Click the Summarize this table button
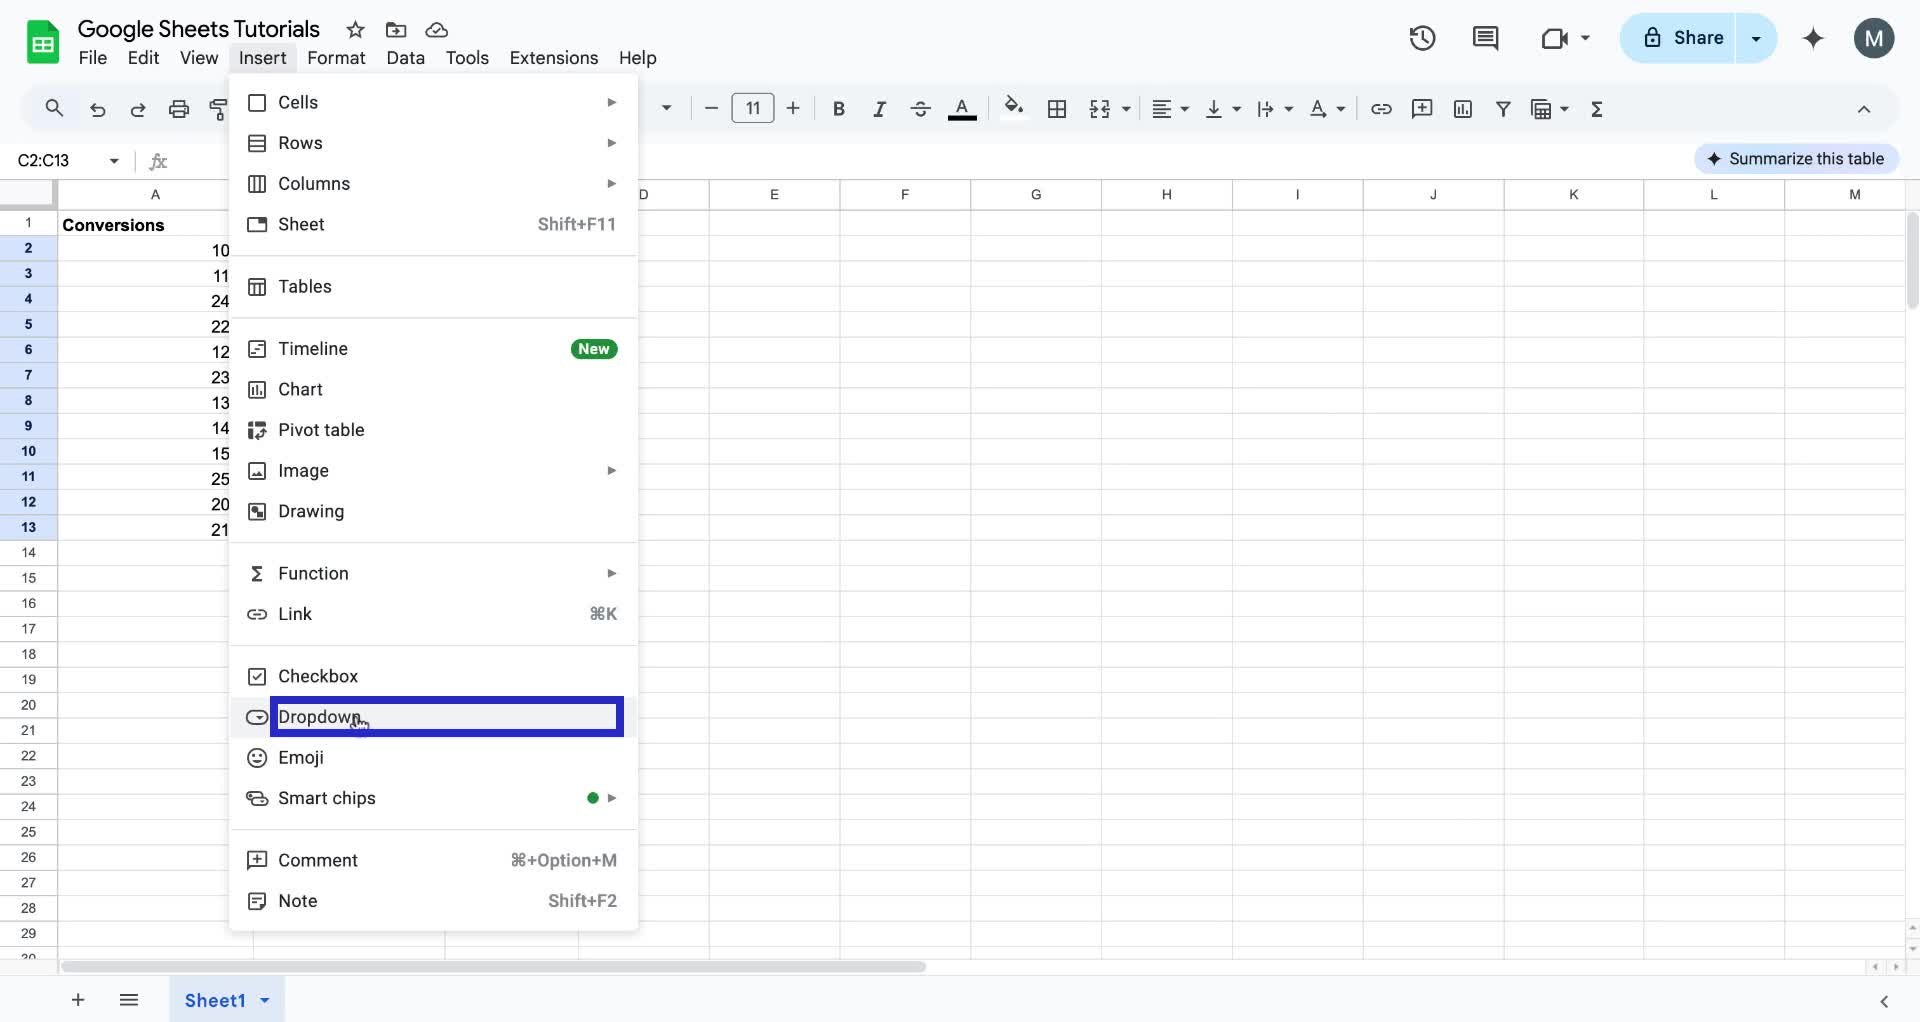The image size is (1920, 1022). coord(1796,158)
